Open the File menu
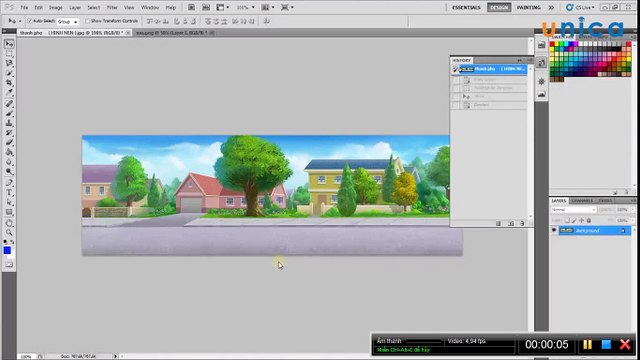 [x=24, y=7]
